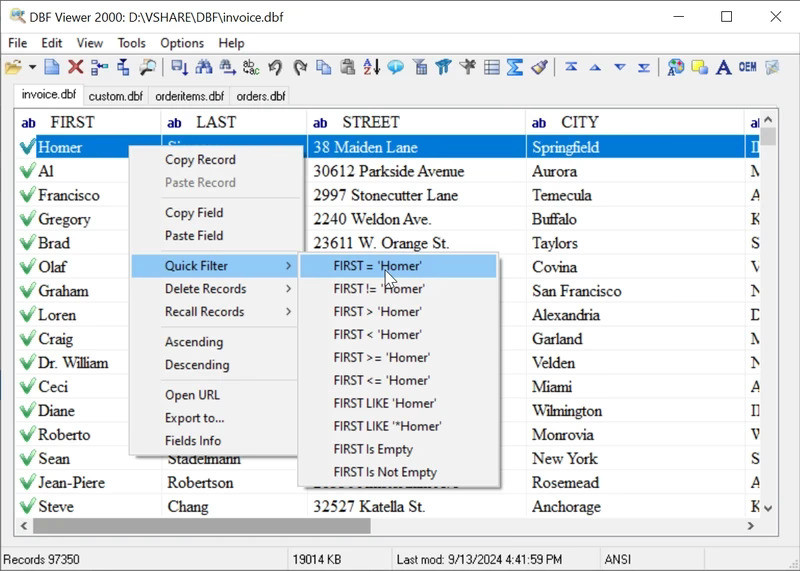800x571 pixels.
Task: Click the ab-ac Replace icon
Action: tap(251, 67)
